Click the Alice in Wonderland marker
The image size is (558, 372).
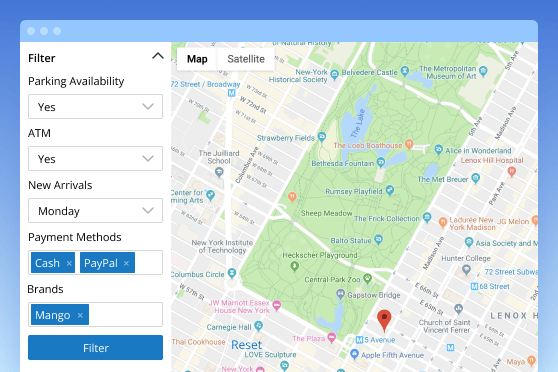tap(438, 150)
